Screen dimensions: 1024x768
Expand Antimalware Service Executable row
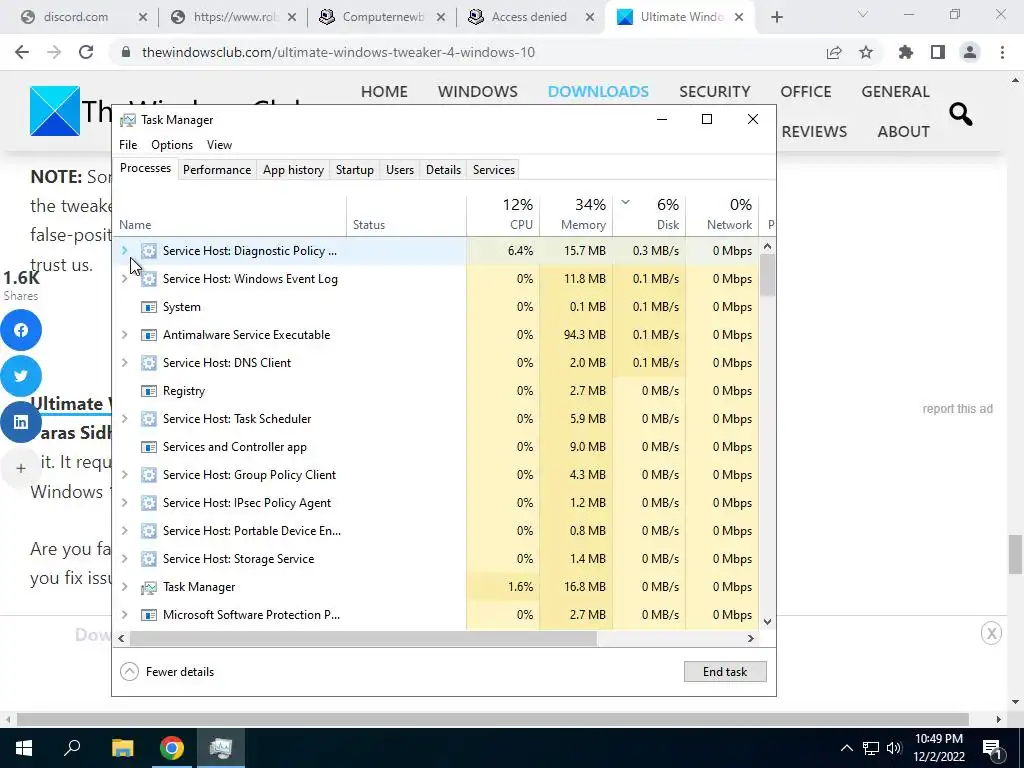124,335
